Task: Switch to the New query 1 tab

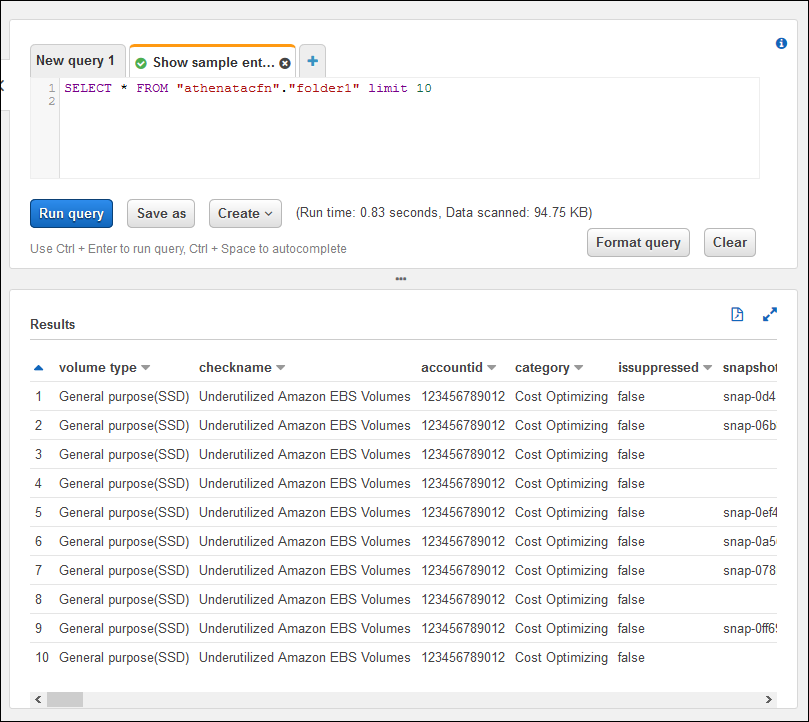Action: click(x=77, y=61)
